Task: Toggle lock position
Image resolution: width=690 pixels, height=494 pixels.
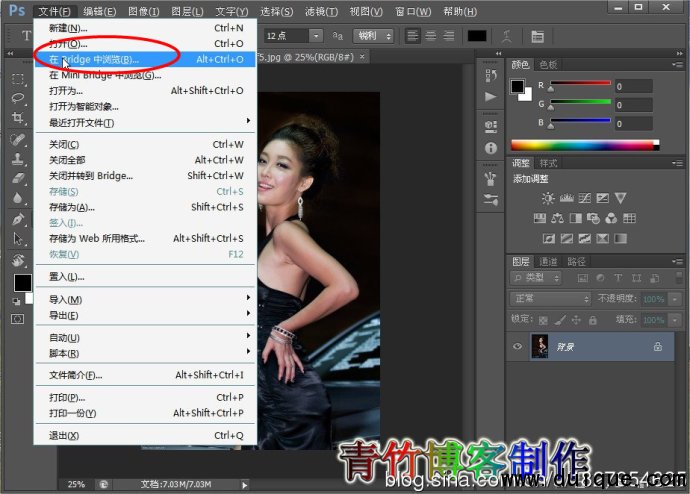Action: (576, 320)
